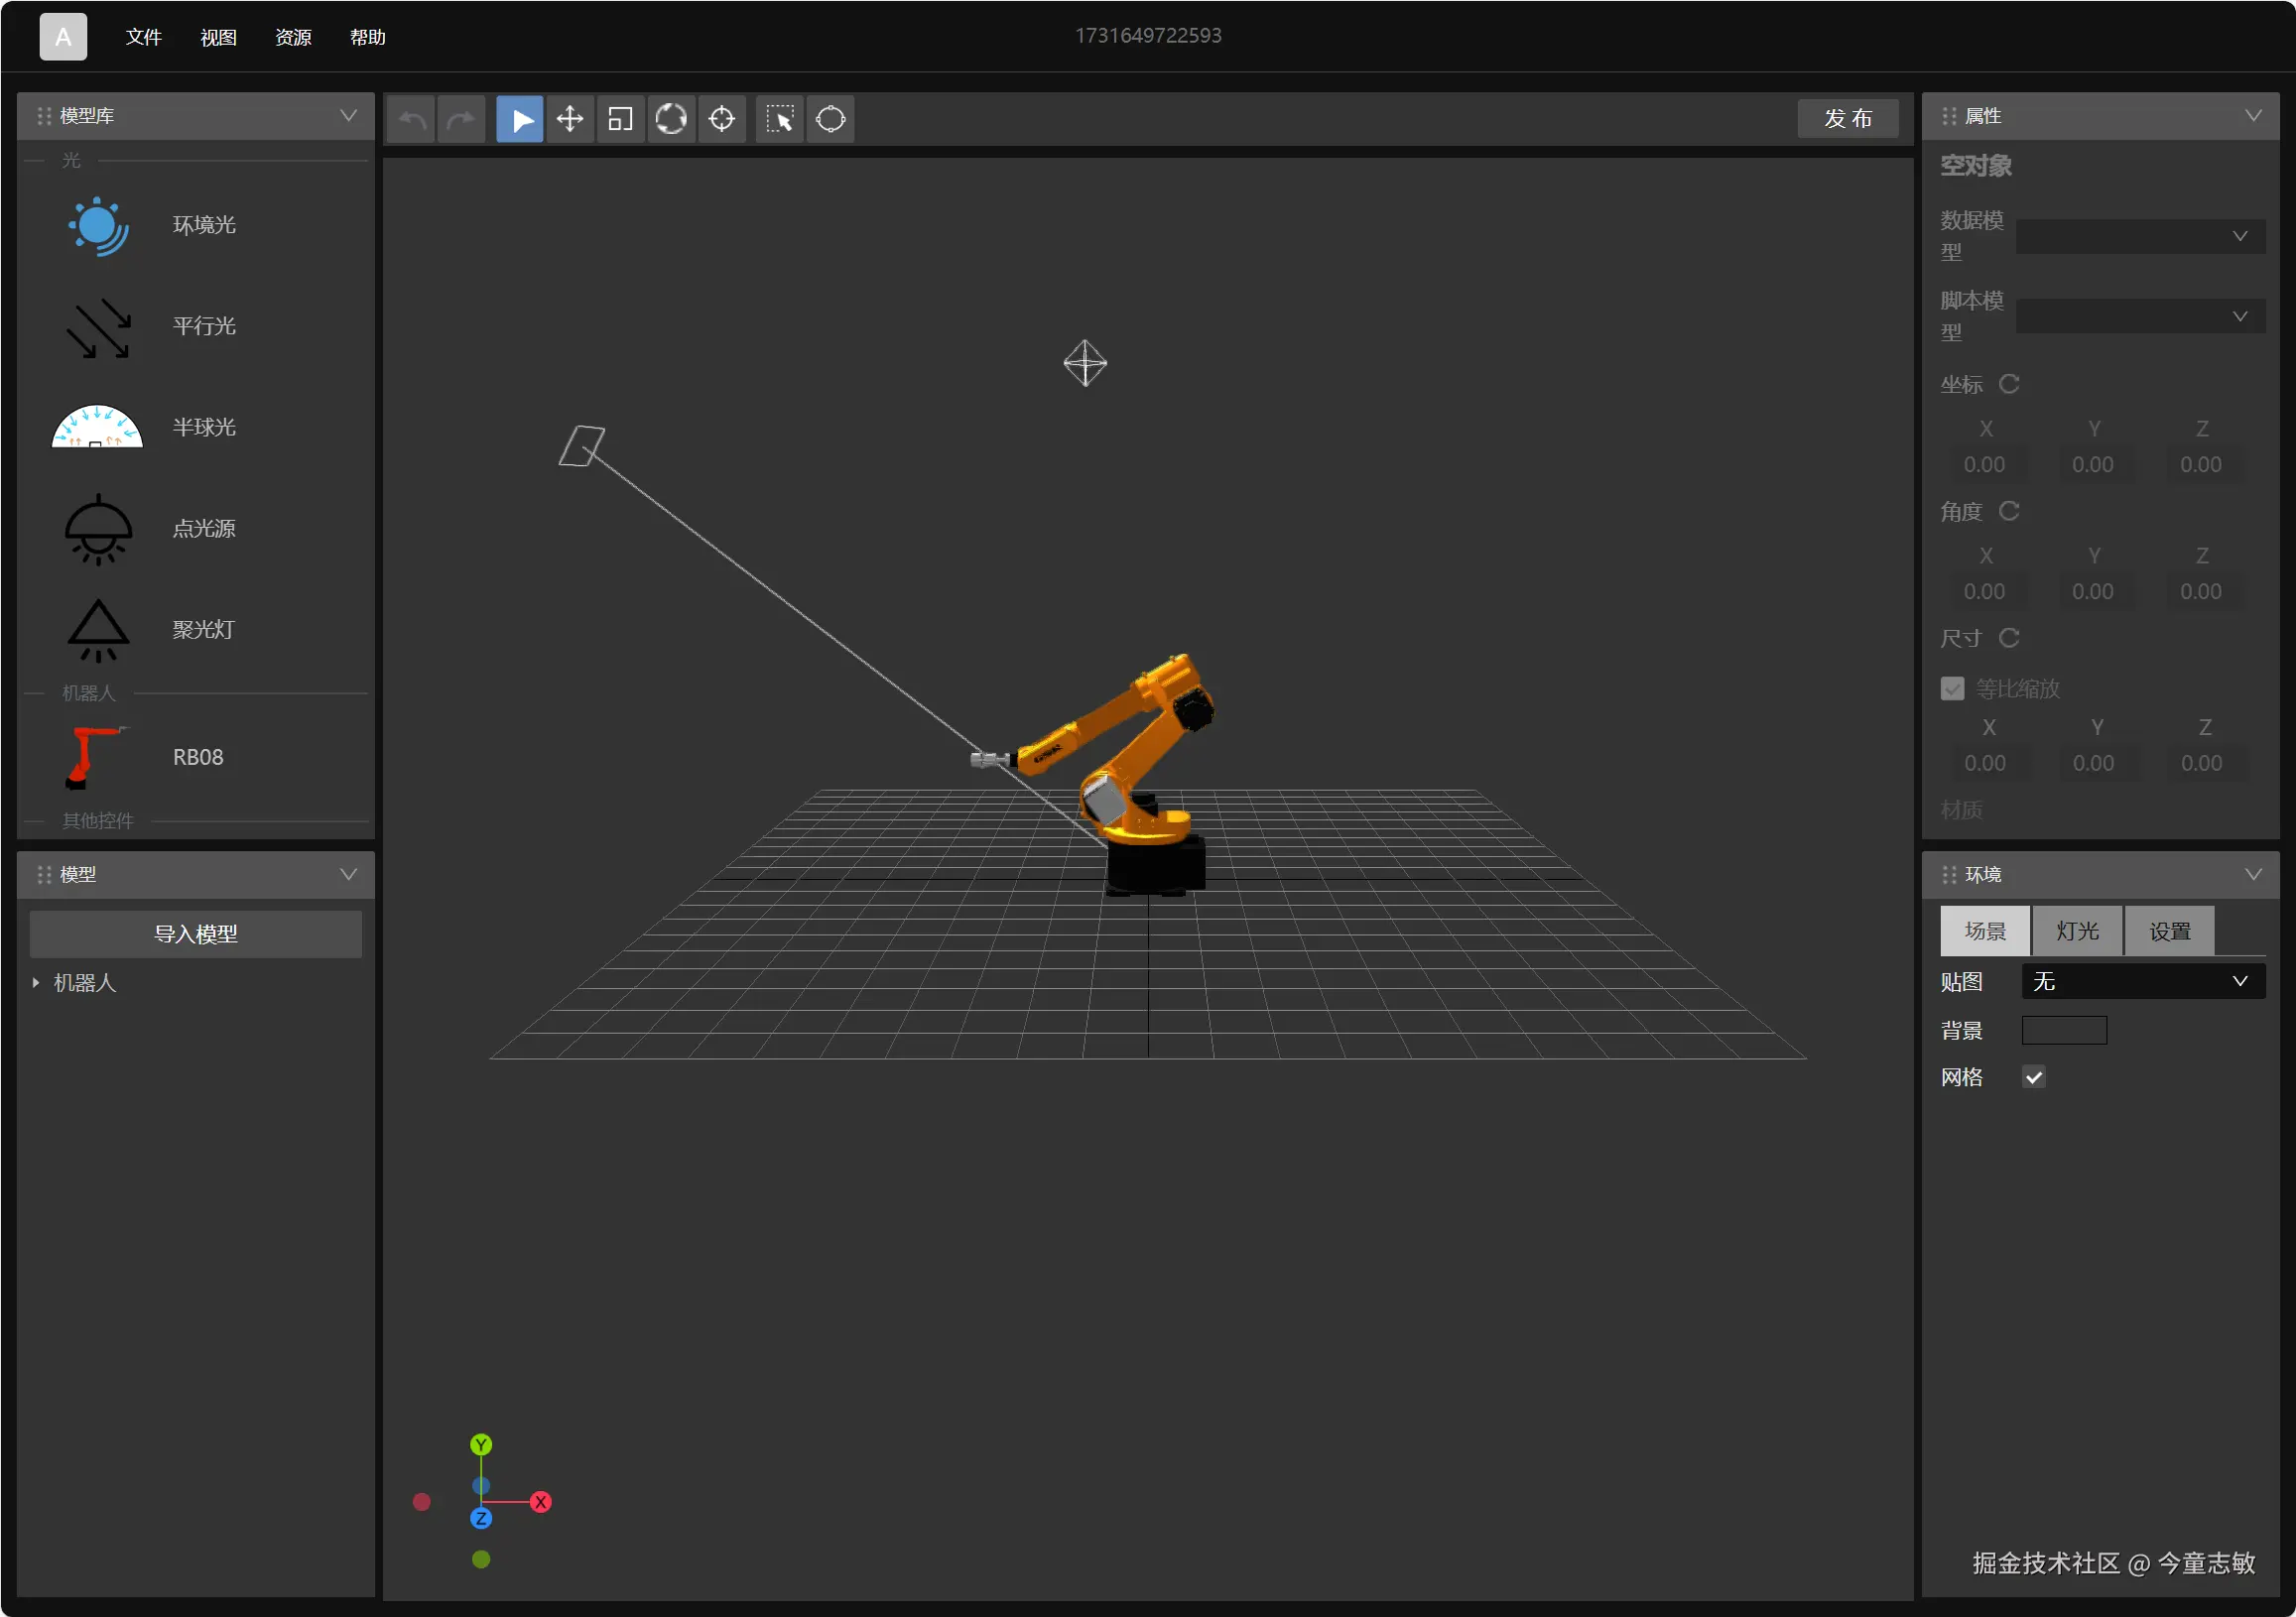Open the 文件 menu
The height and width of the screenshot is (1617, 2296).
(x=143, y=37)
